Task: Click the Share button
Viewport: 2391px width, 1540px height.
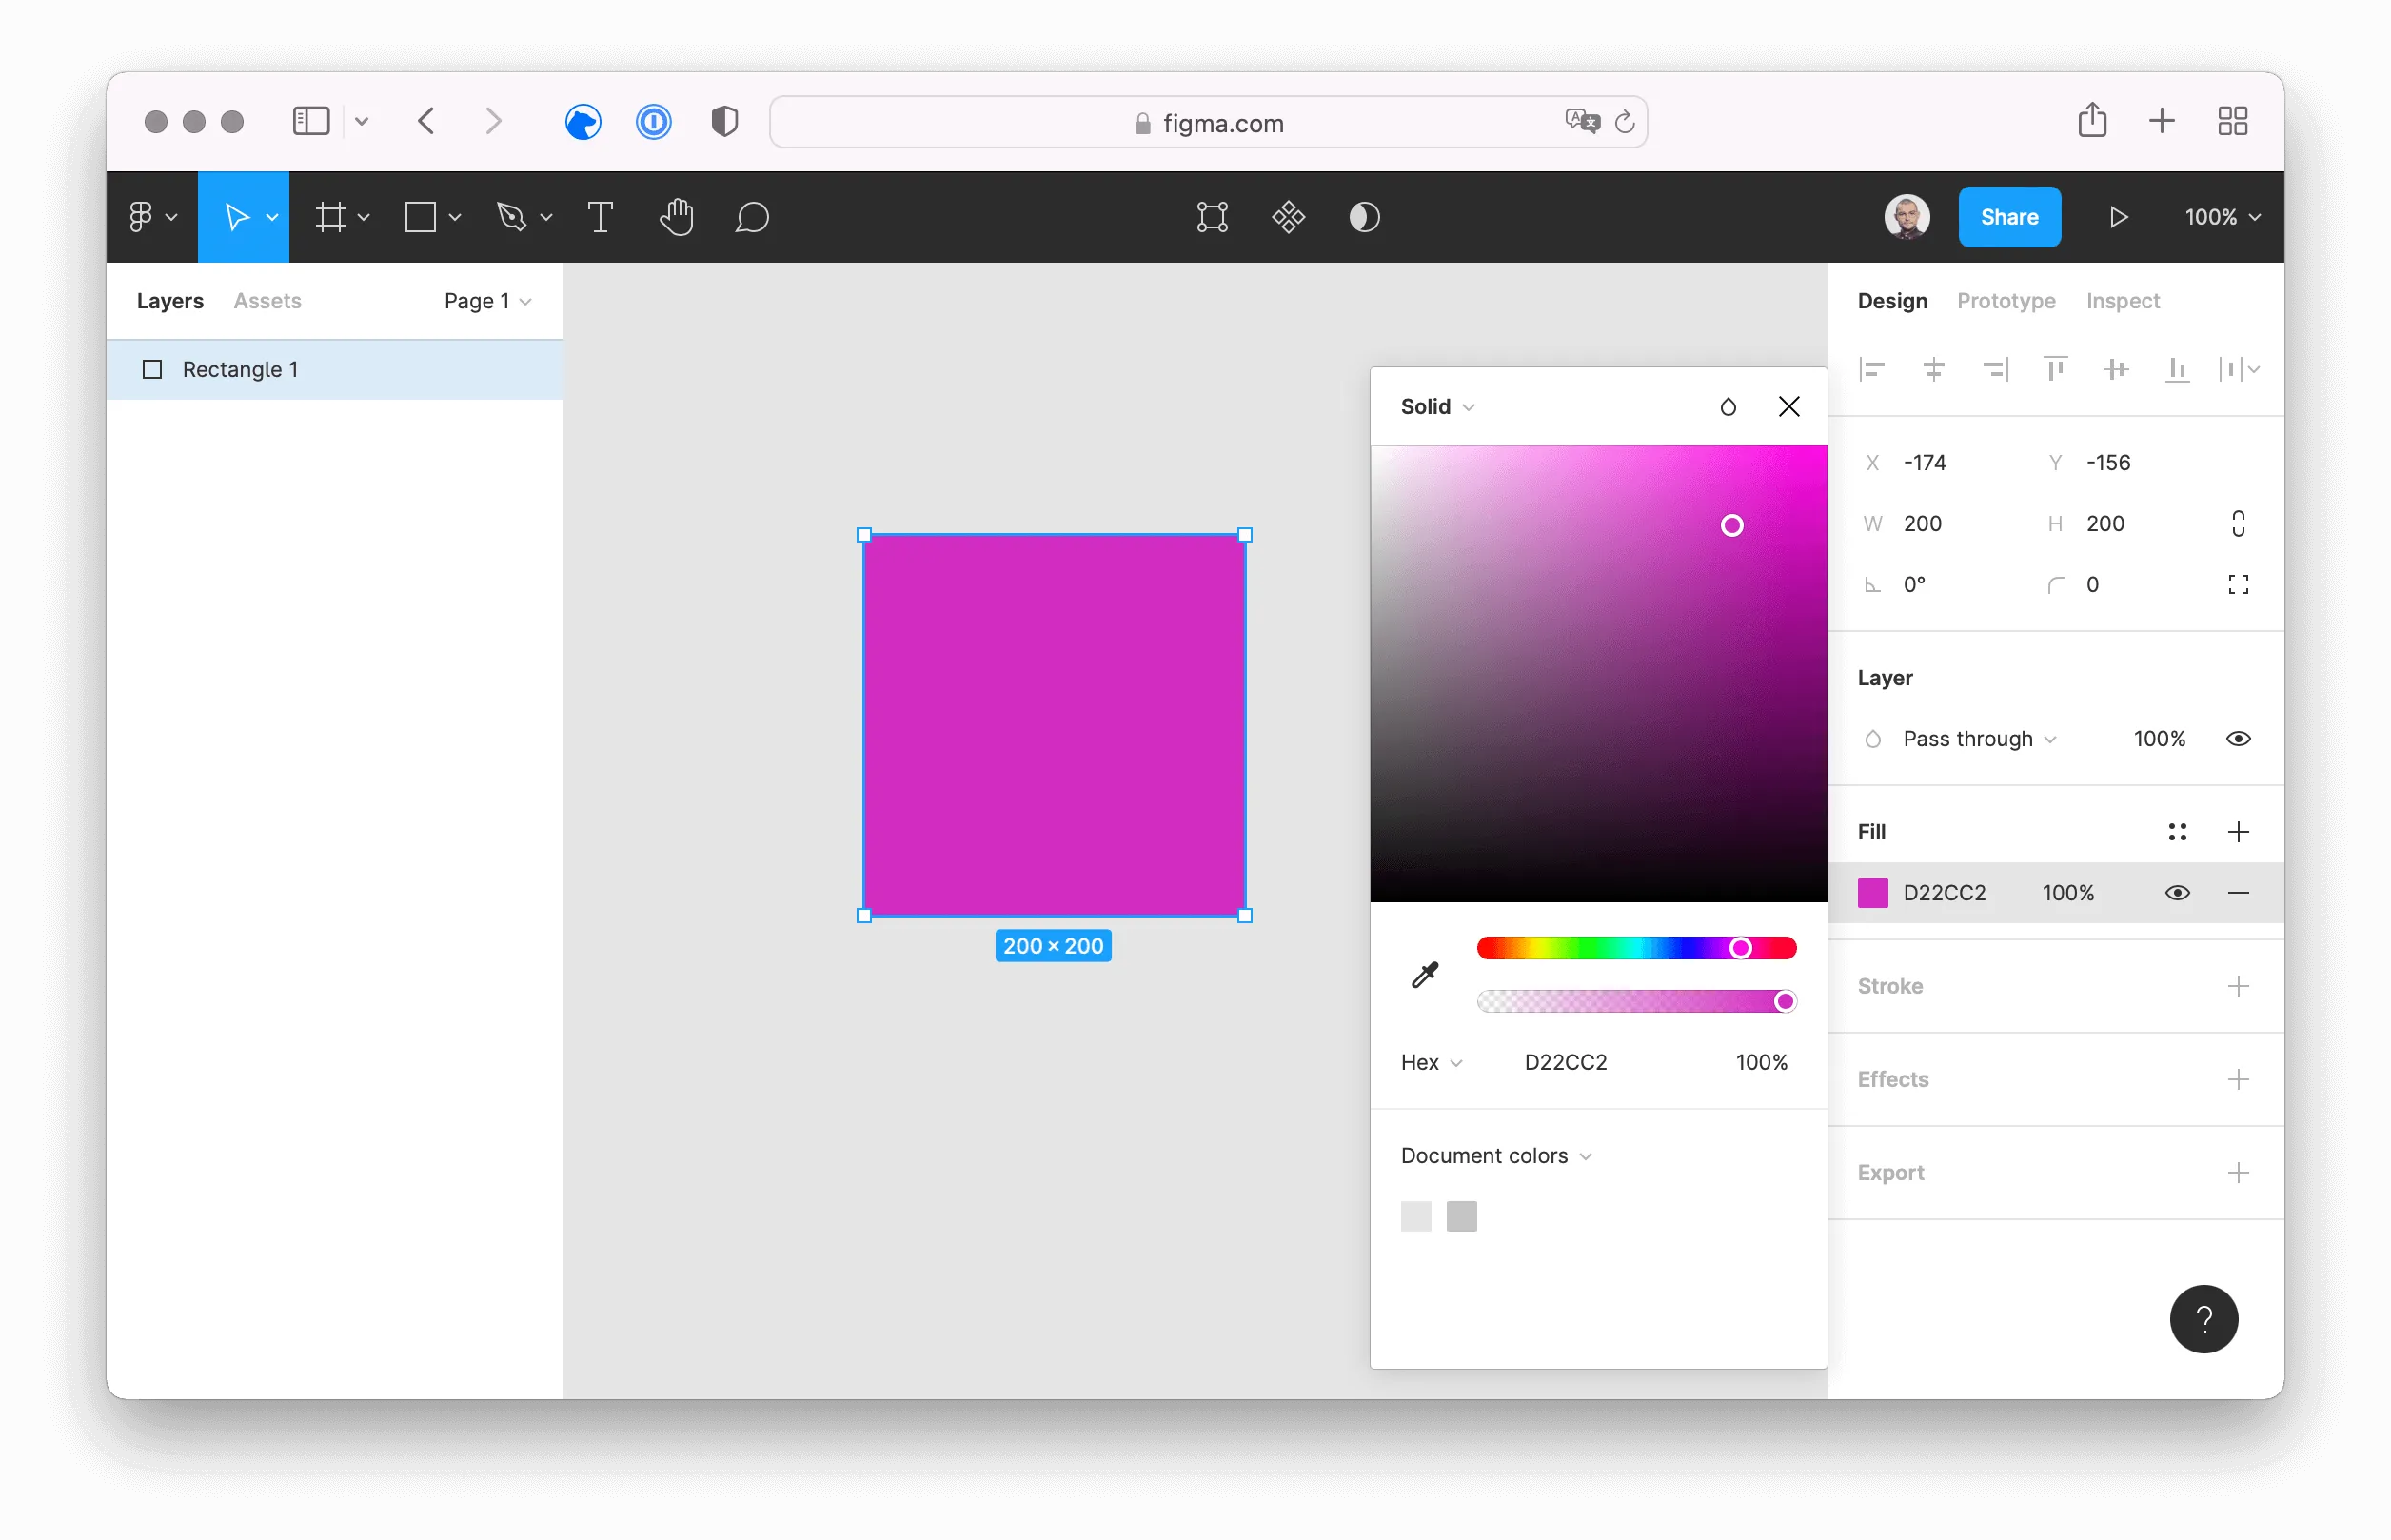Action: (2009, 216)
